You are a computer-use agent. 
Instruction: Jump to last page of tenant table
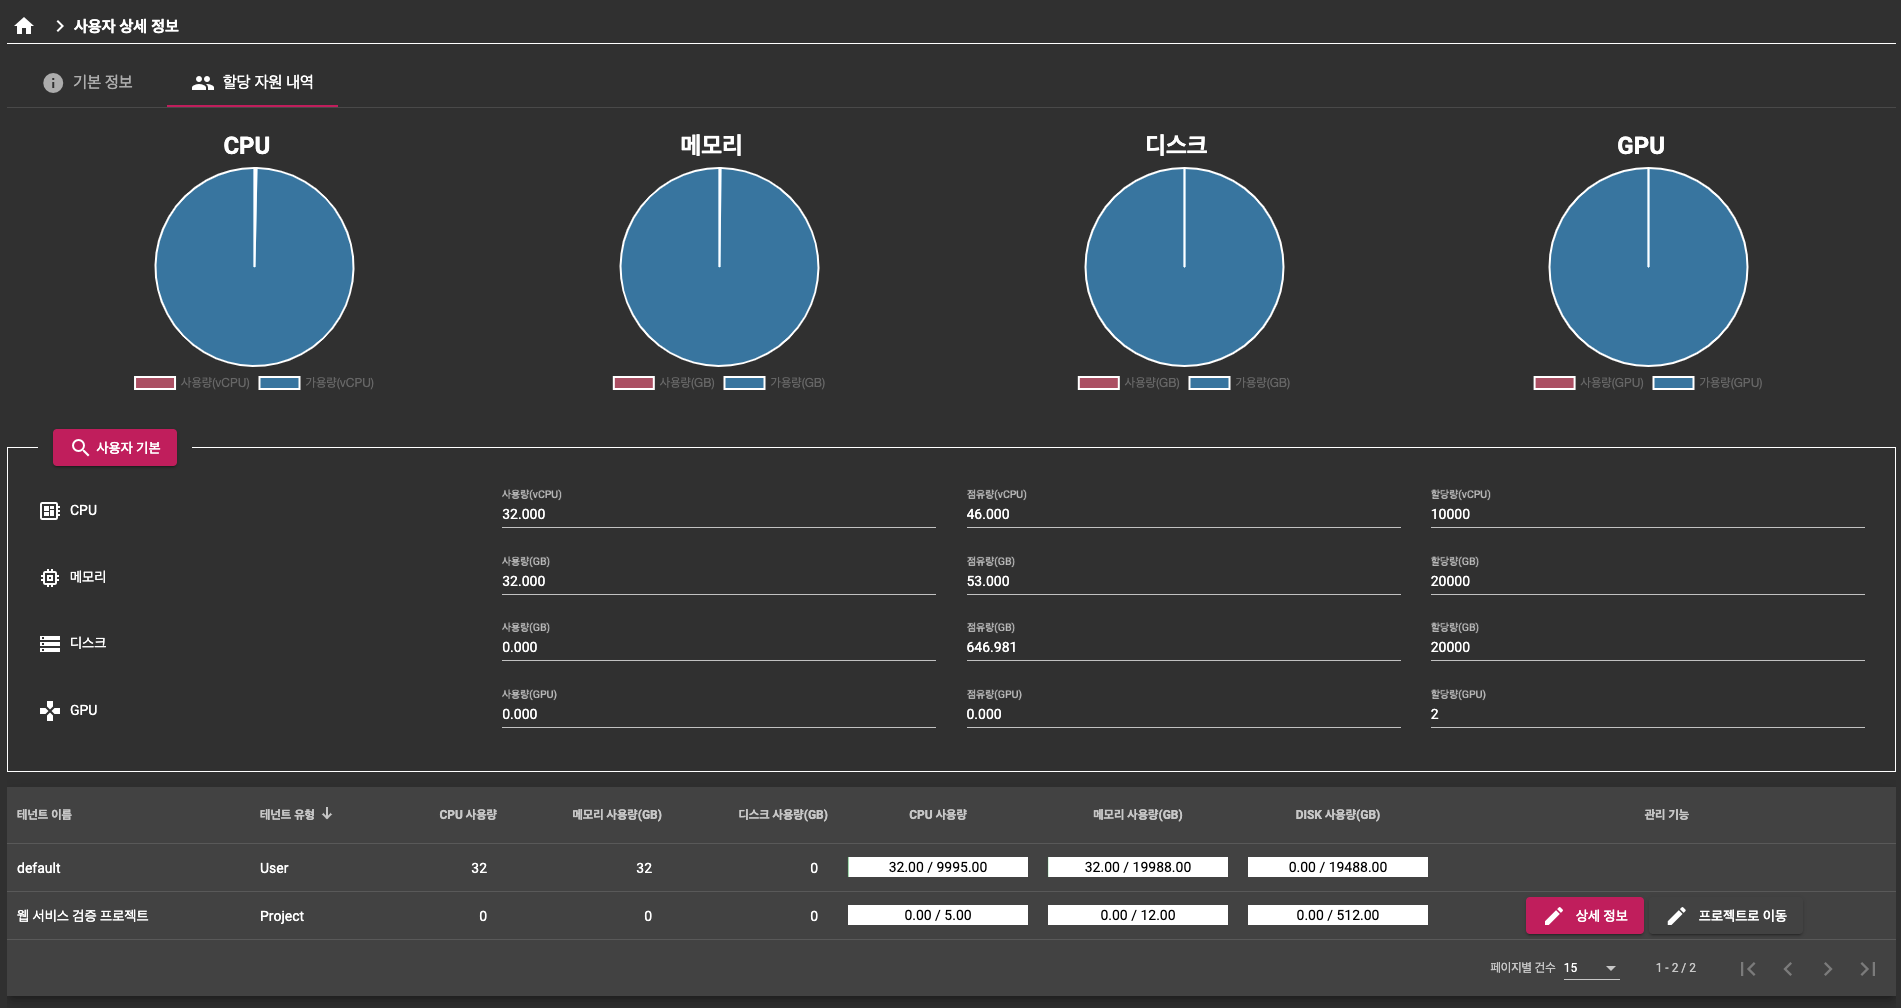tap(1867, 968)
